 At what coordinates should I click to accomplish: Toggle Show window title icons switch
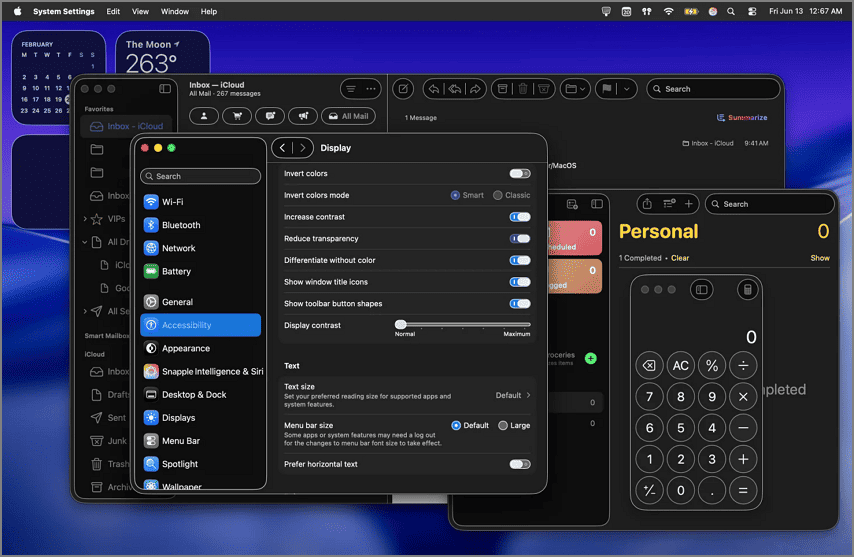click(520, 282)
